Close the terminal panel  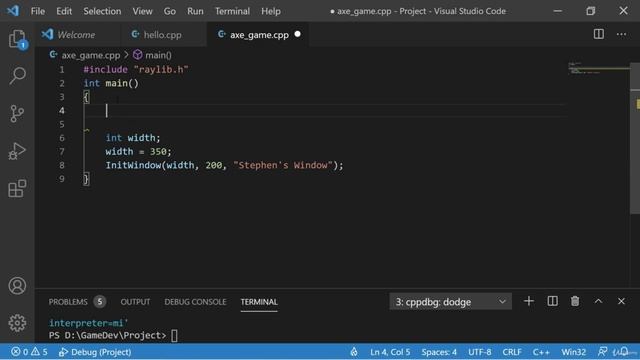pyautogui.click(x=621, y=301)
